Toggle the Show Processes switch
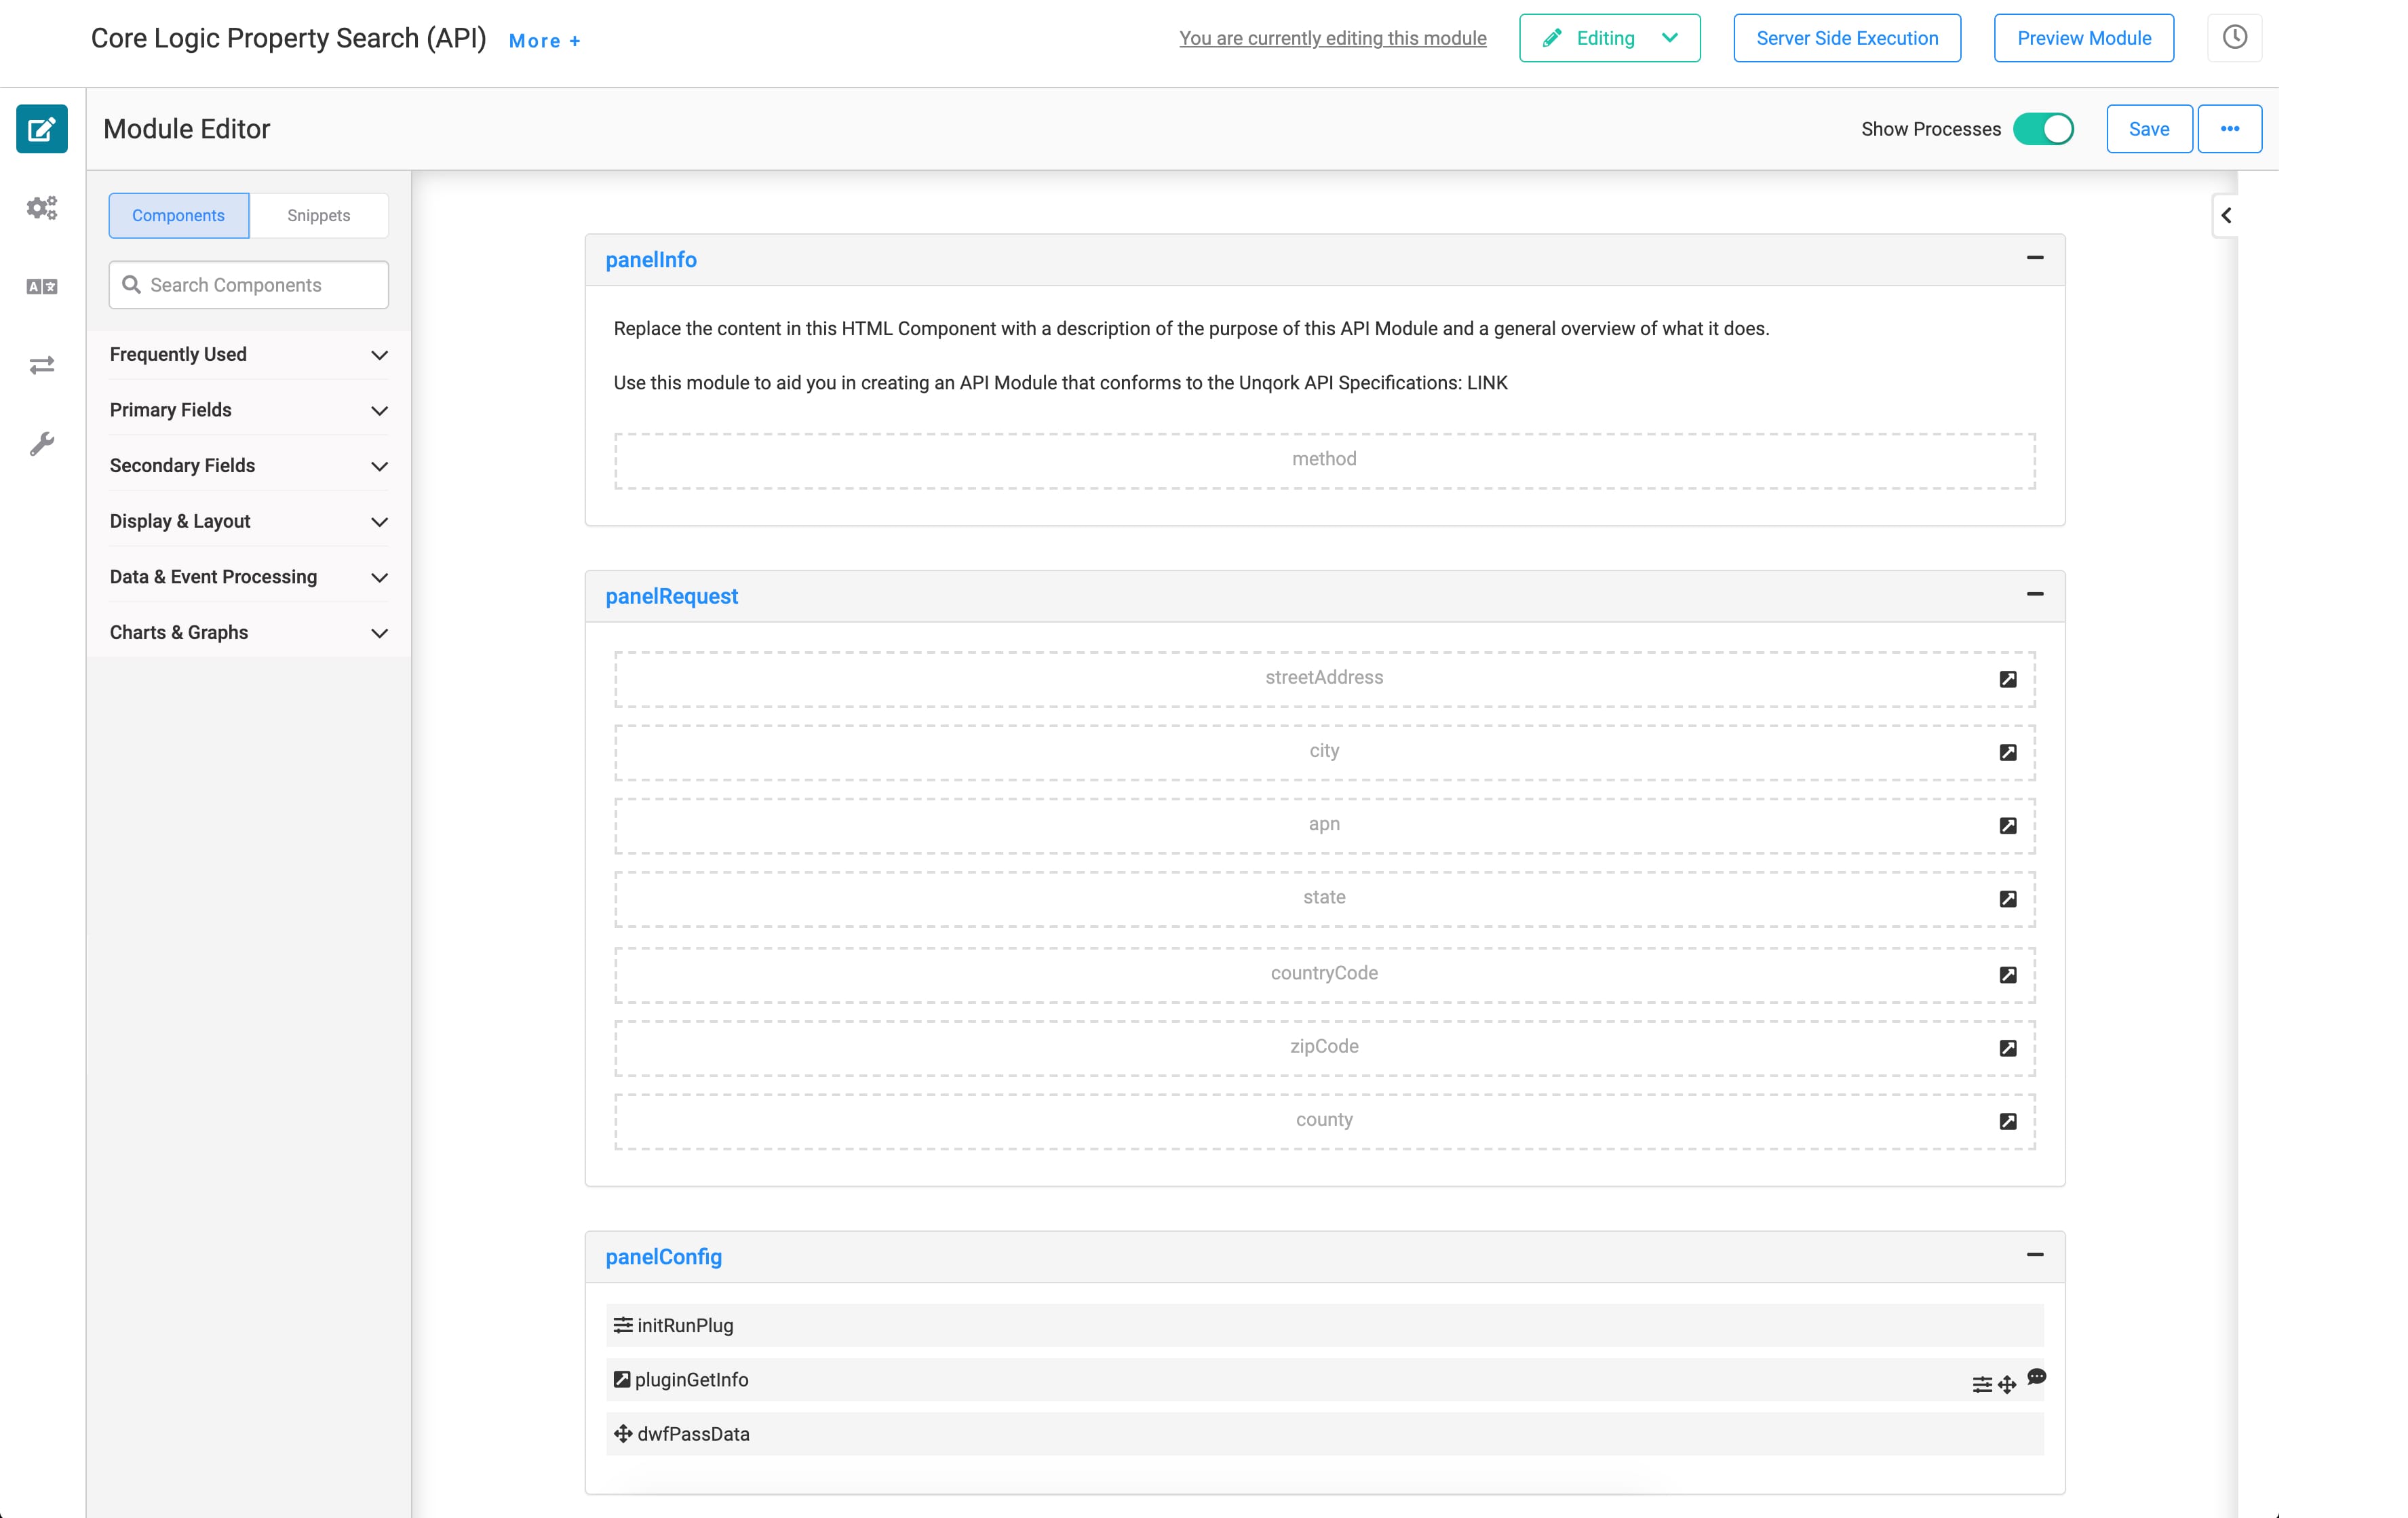2408x1518 pixels. pyautogui.click(x=2044, y=129)
